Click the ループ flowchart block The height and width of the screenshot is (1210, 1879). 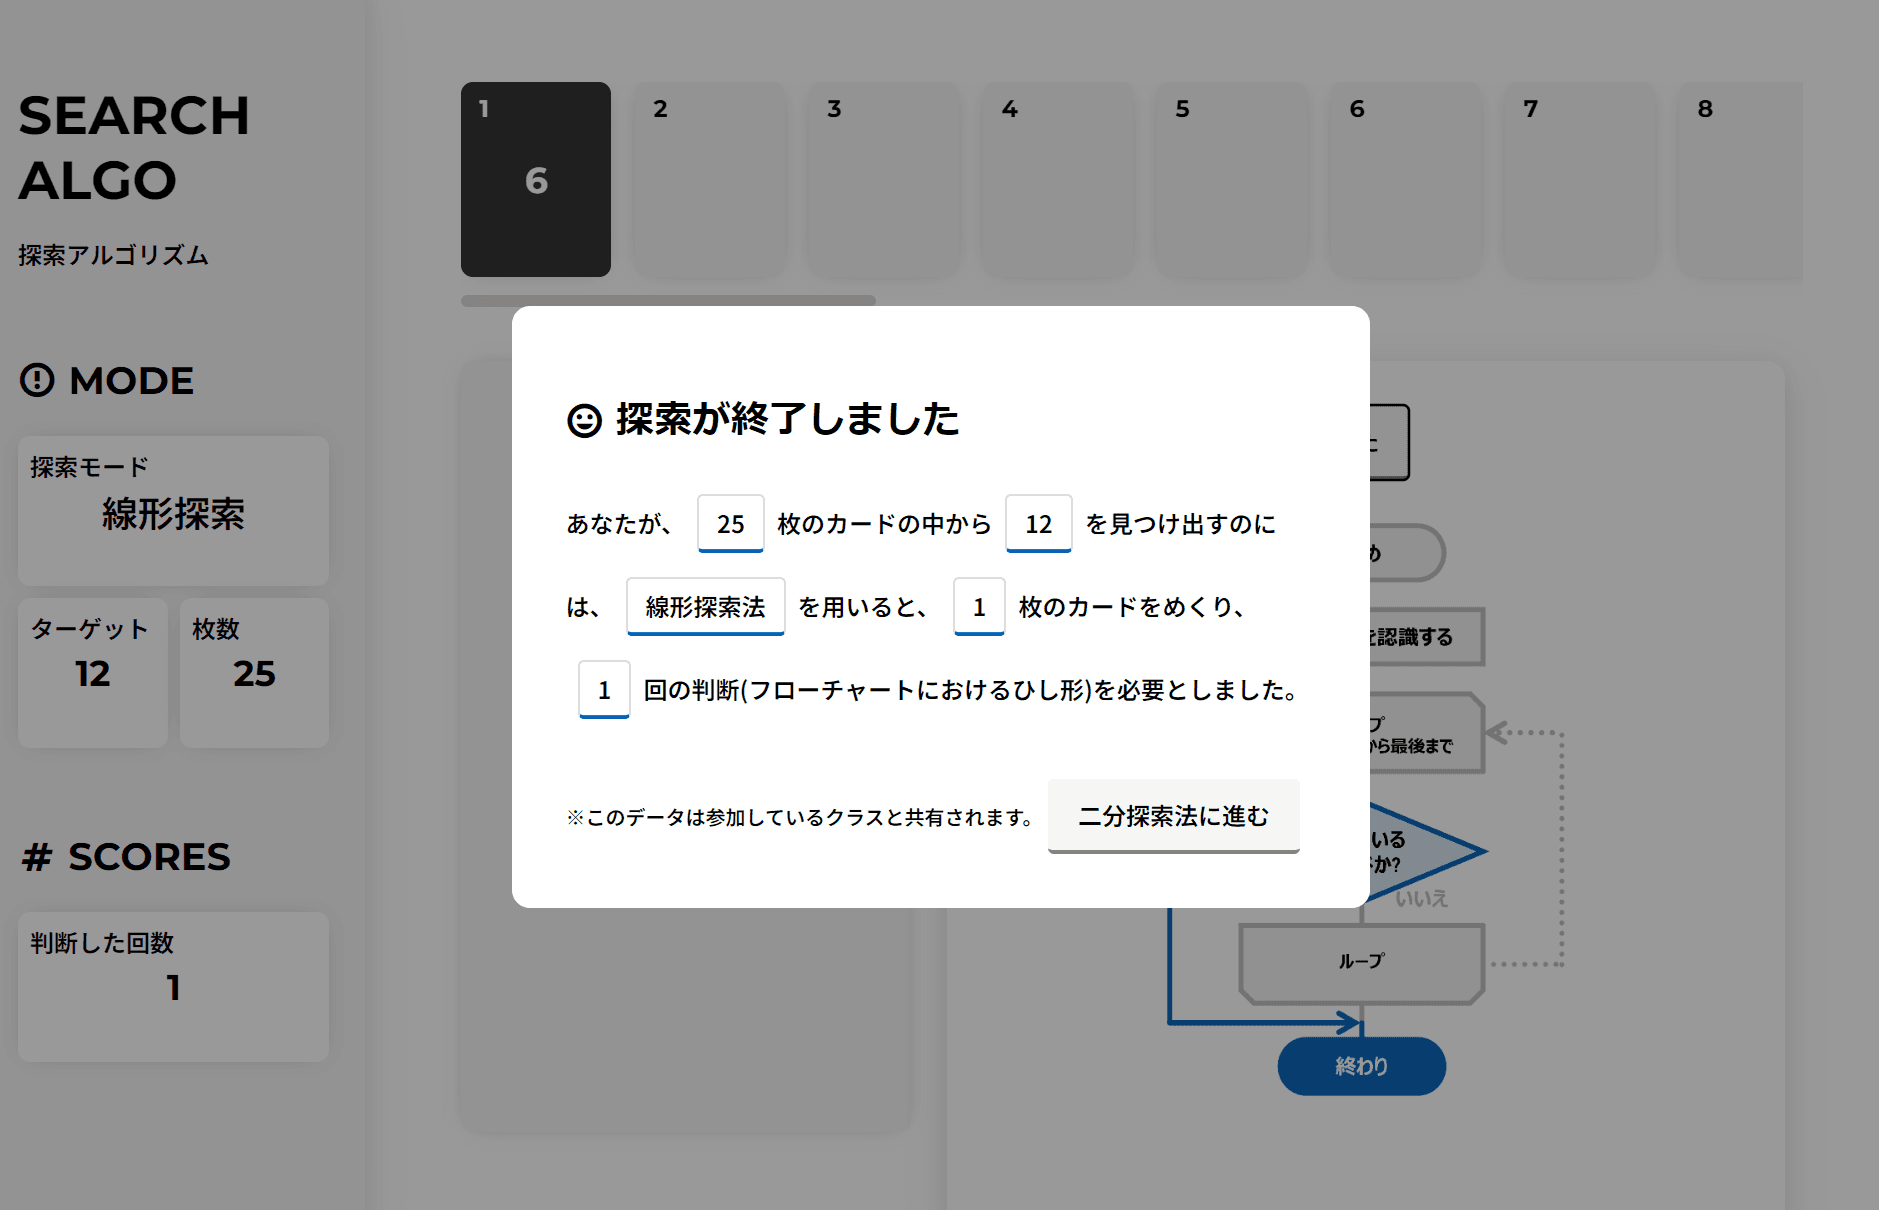coord(1361,962)
